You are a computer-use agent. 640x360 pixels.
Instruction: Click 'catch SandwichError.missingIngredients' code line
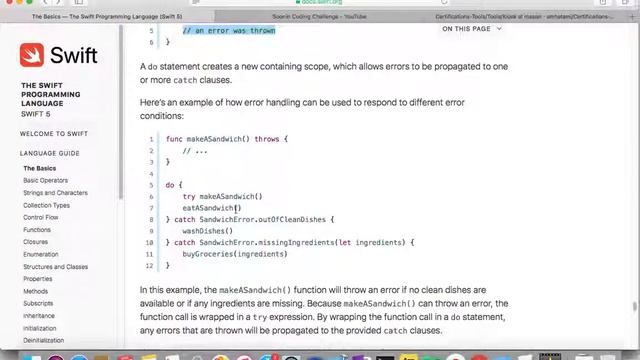290,242
